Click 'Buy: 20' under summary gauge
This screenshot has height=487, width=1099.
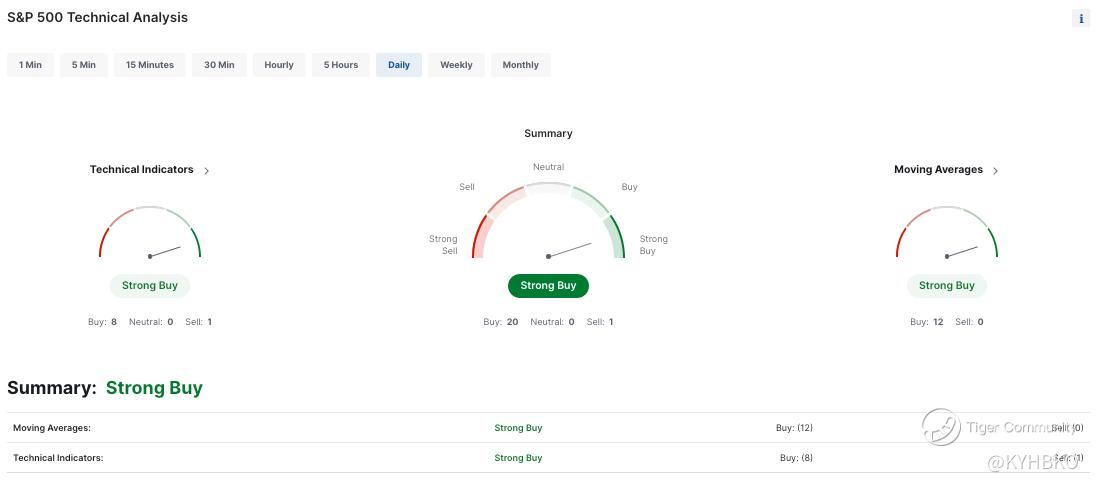tap(500, 322)
